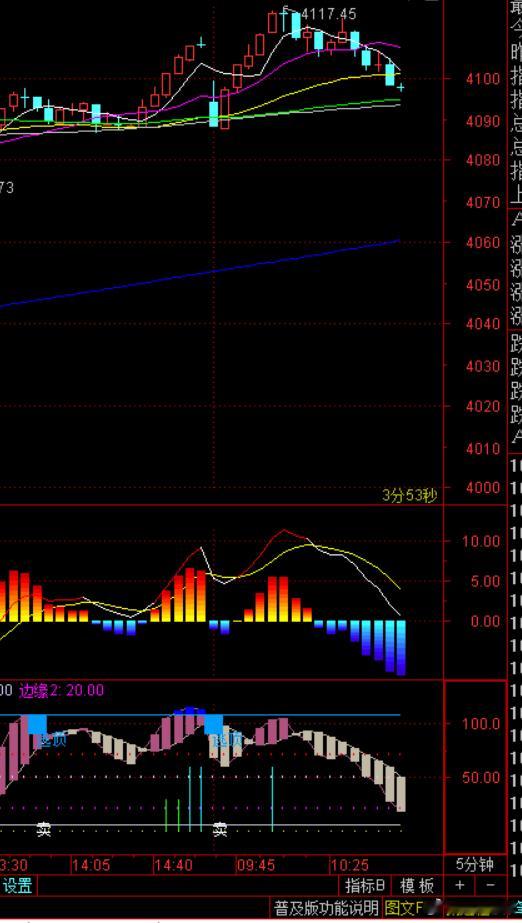This screenshot has width=522, height=923.
Task: Click the 4050 price axis value
Action: point(483,285)
